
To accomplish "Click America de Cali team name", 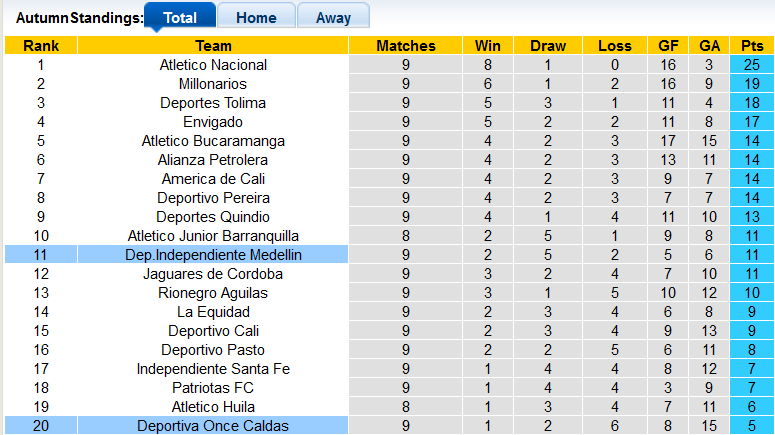I will (213, 179).
